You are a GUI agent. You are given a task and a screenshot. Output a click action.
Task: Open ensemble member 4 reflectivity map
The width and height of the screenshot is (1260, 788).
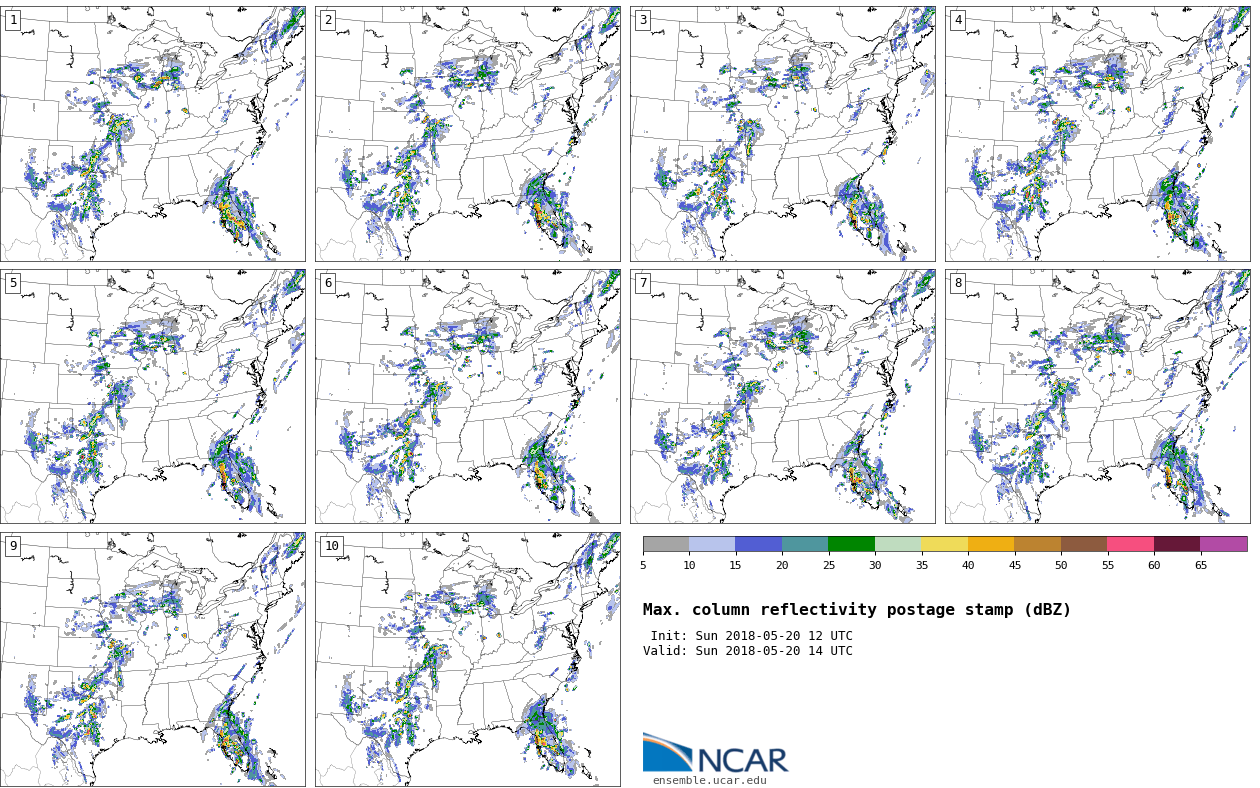tap(1097, 134)
